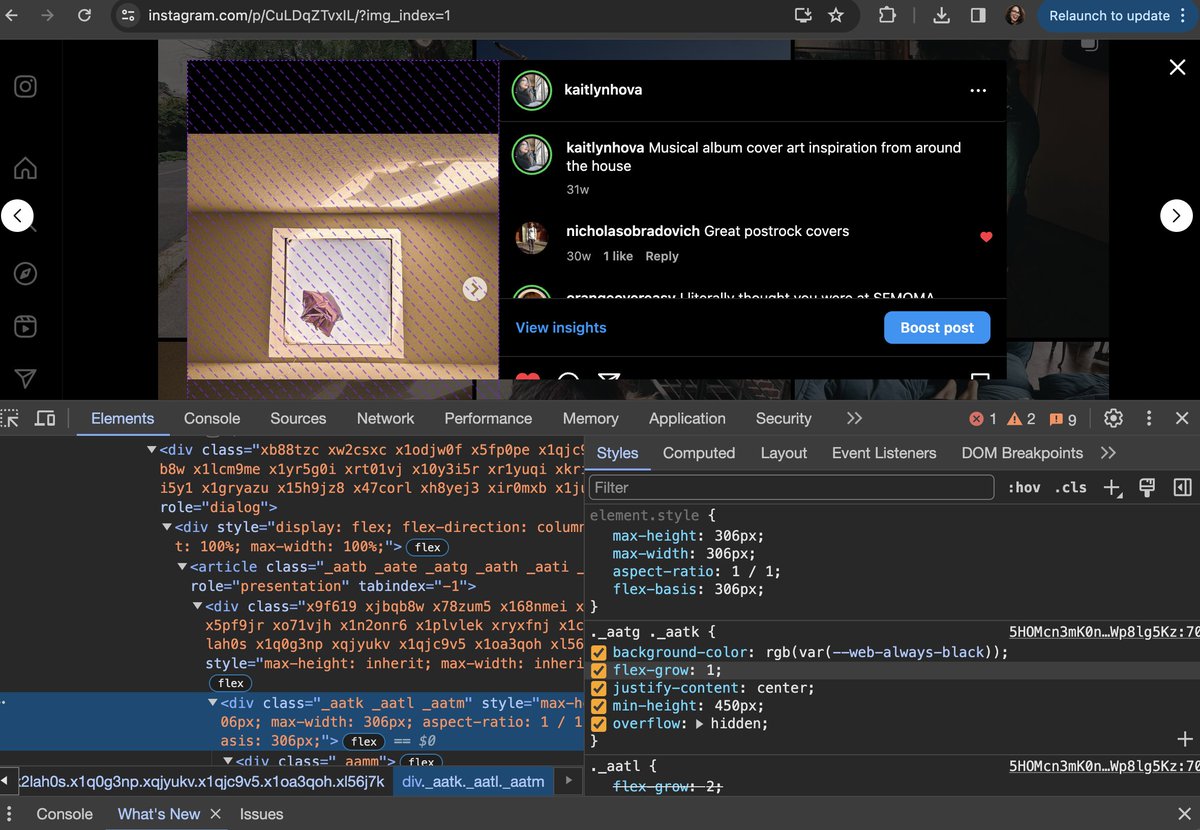Unlike nicholasobradovich comment heart
Screen dimensions: 1200x830
click(x=986, y=237)
